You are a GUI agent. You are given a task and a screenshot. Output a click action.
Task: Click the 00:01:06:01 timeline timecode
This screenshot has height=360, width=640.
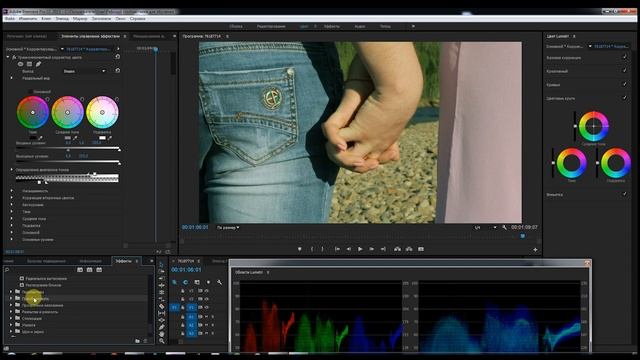click(186, 270)
